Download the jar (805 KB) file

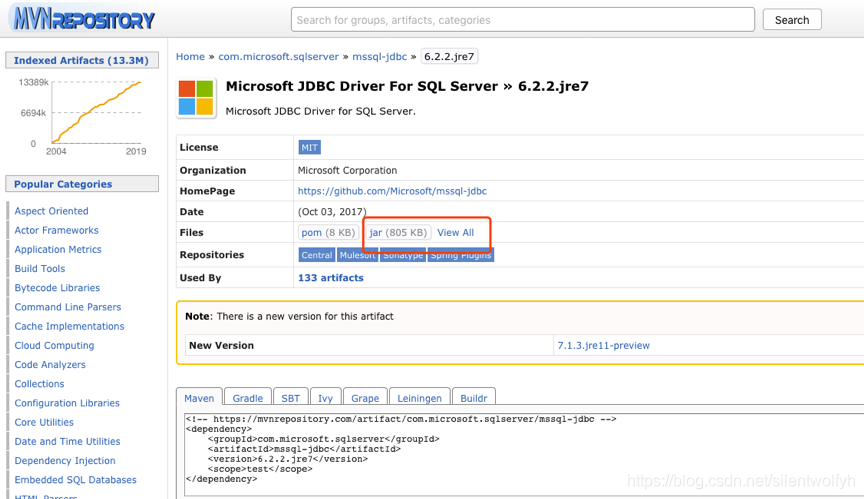398,232
